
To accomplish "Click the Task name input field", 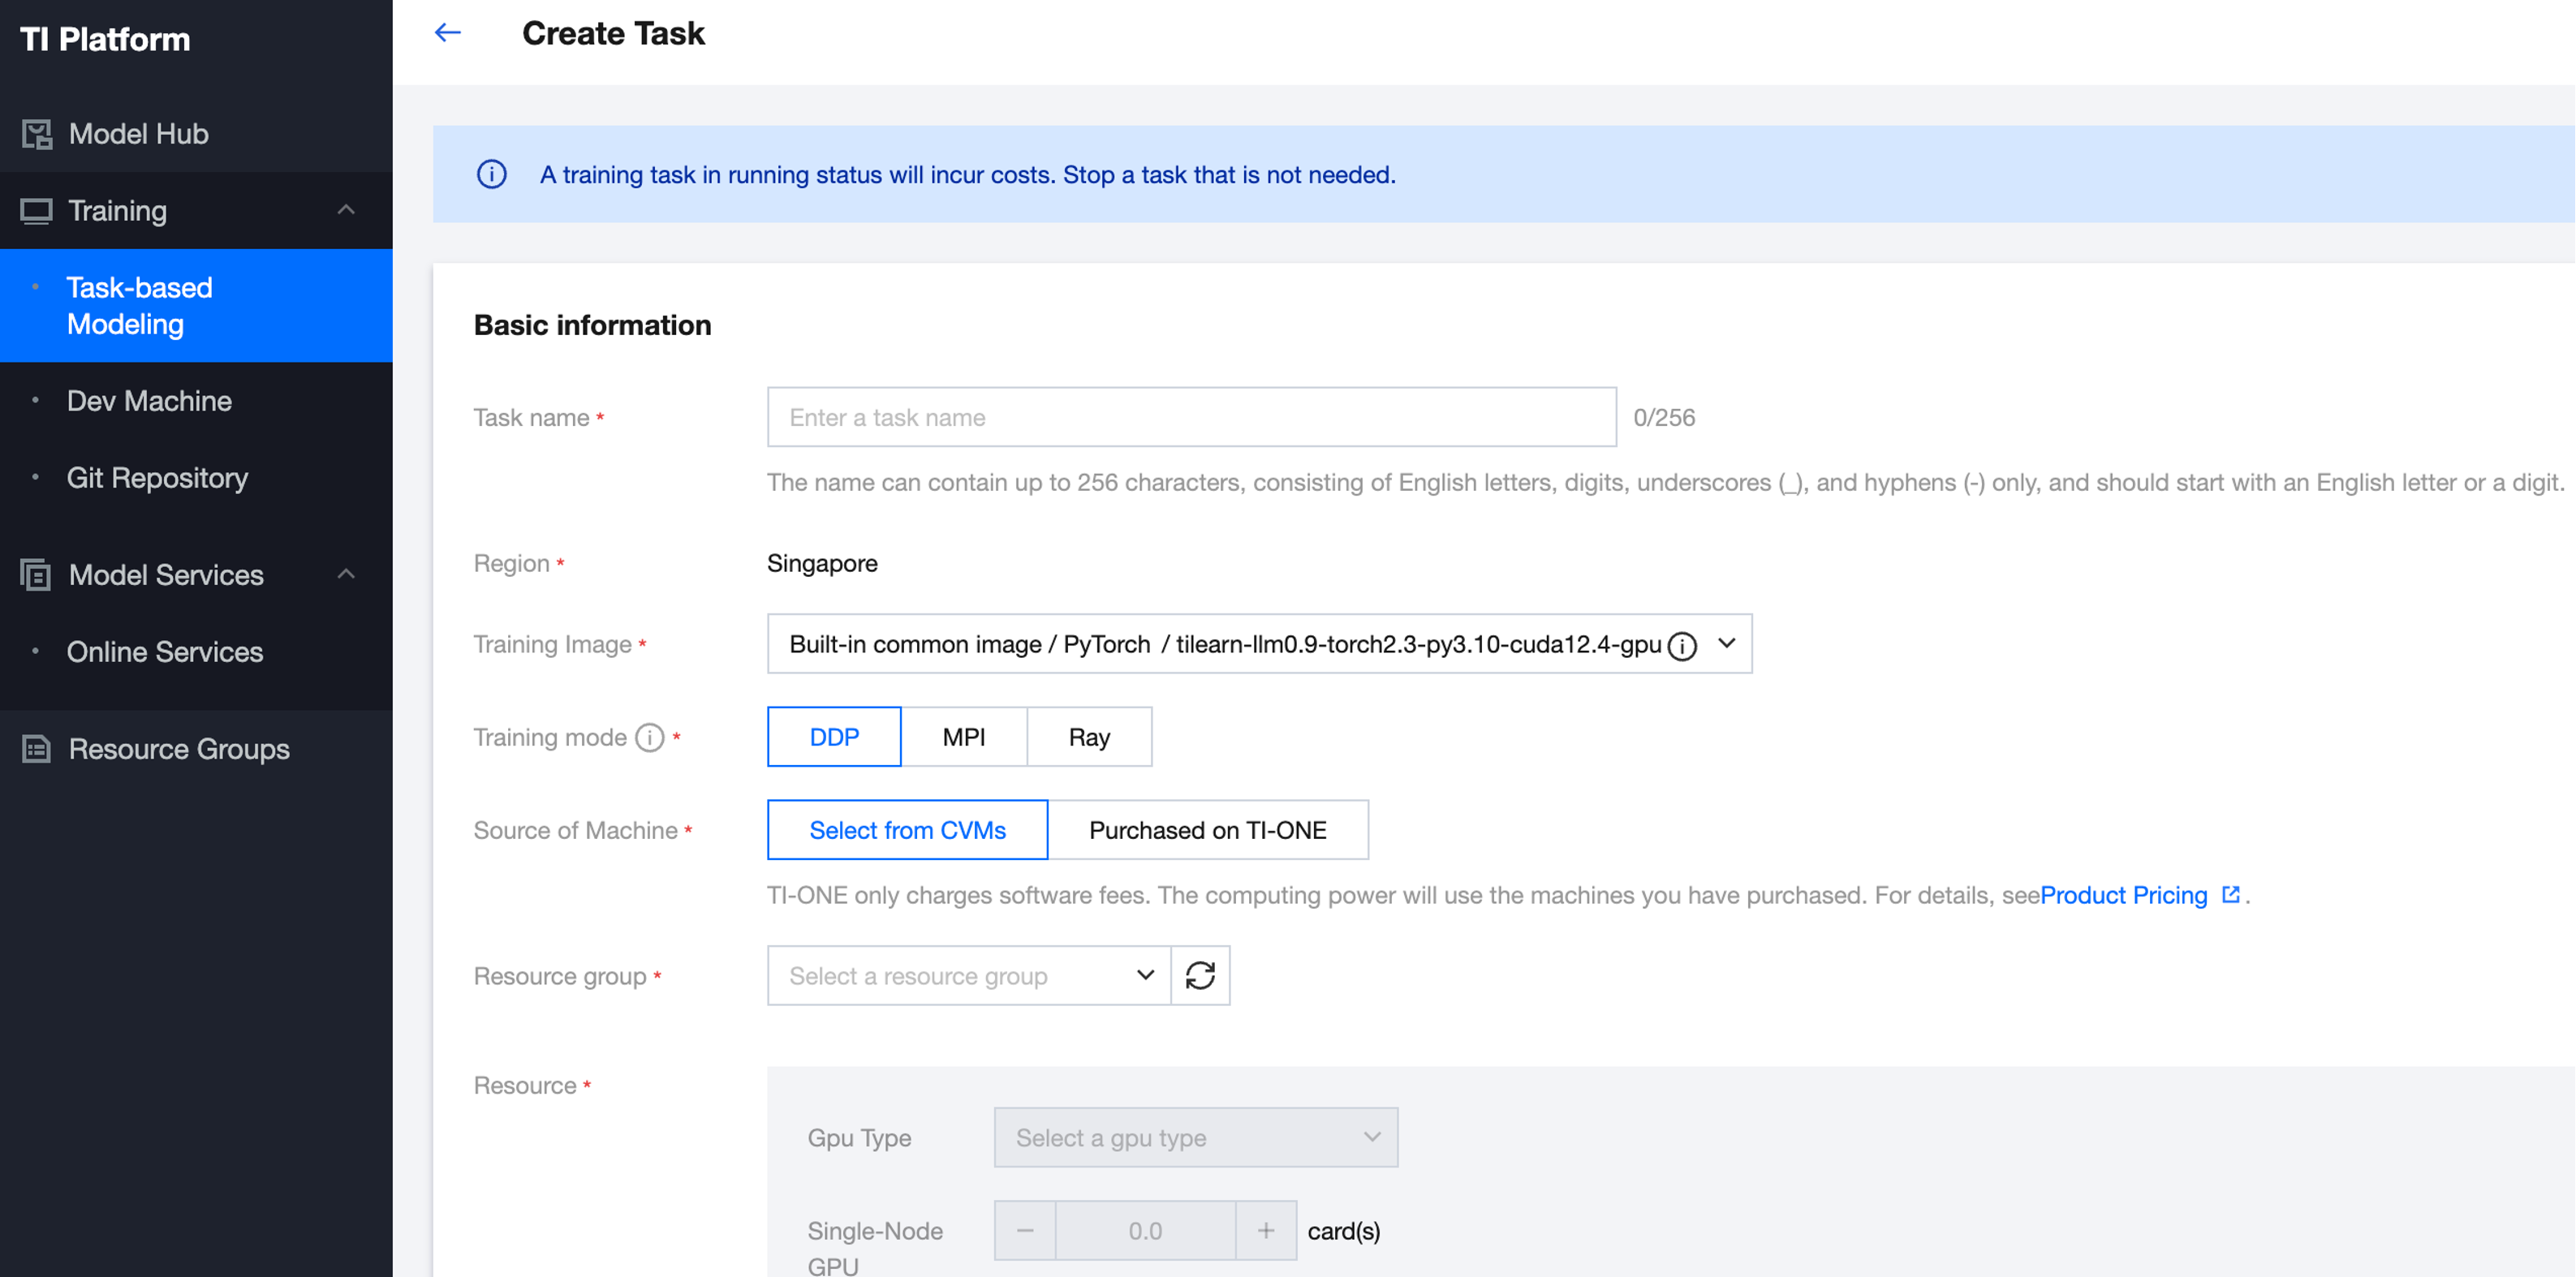I will (1191, 417).
